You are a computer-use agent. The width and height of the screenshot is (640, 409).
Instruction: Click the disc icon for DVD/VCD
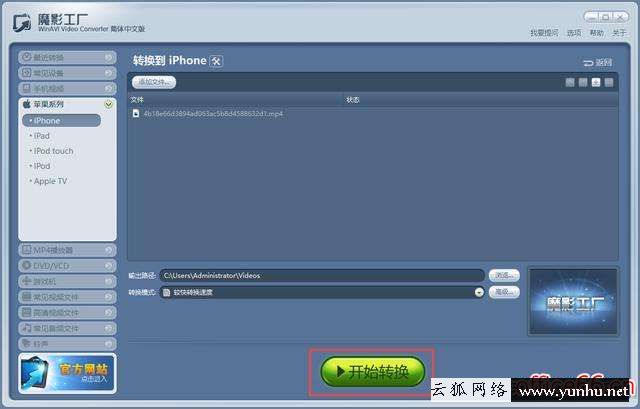[27, 265]
